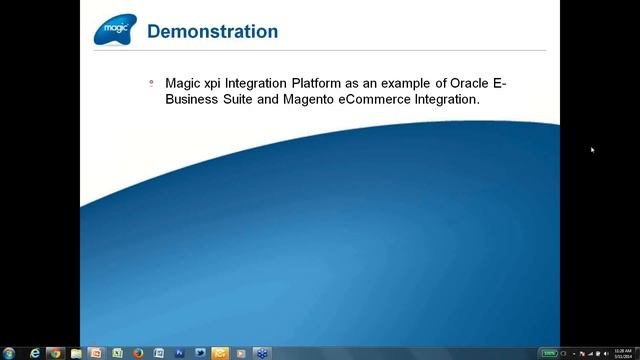Switch to PowerPoint in taskbar
This screenshot has height=360, width=640.
(x=96, y=353)
